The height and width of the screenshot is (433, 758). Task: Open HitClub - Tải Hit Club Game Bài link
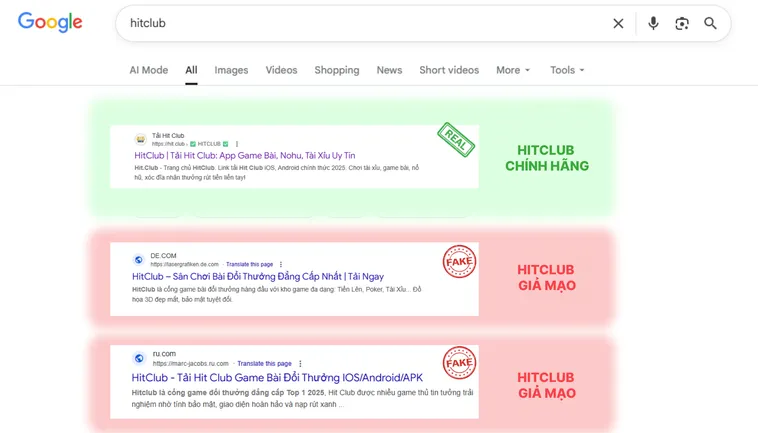pos(277,377)
